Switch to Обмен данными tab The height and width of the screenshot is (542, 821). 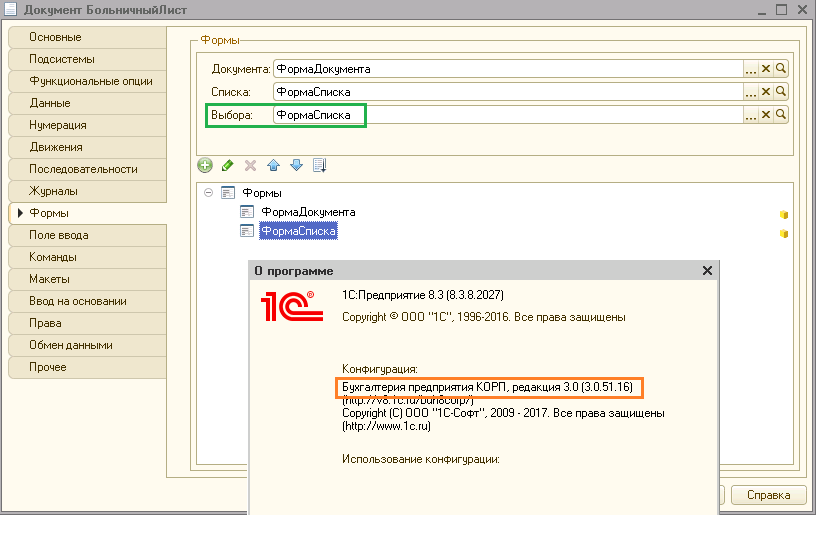88,345
